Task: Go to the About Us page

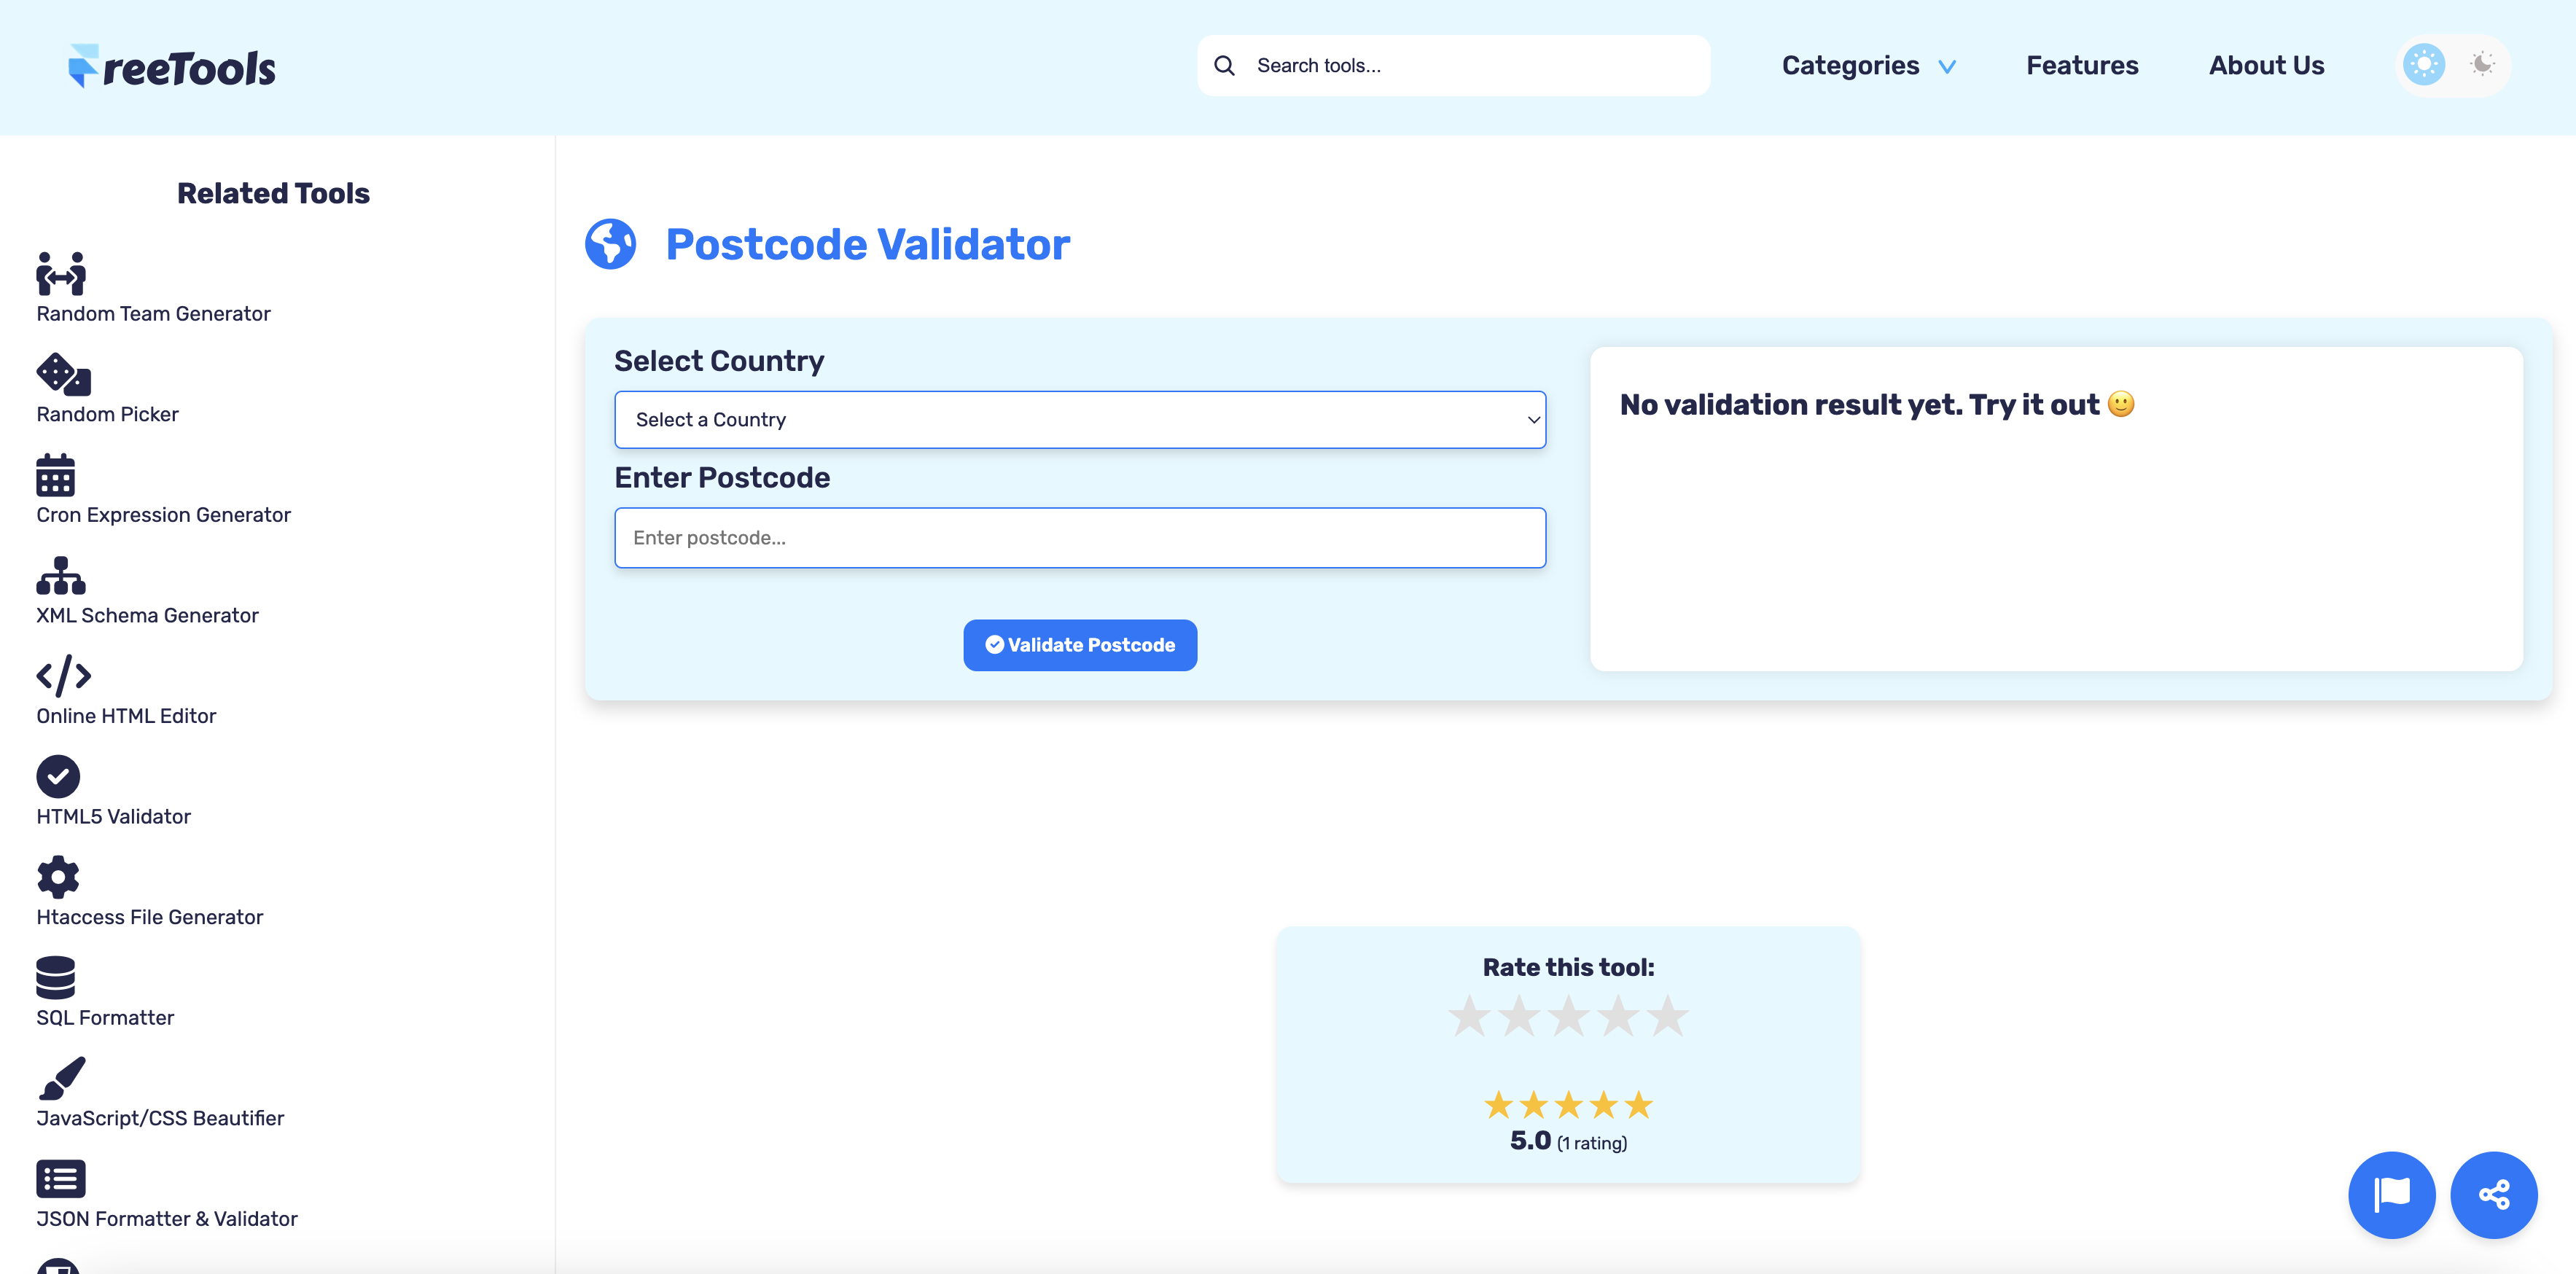Action: 2266,65
